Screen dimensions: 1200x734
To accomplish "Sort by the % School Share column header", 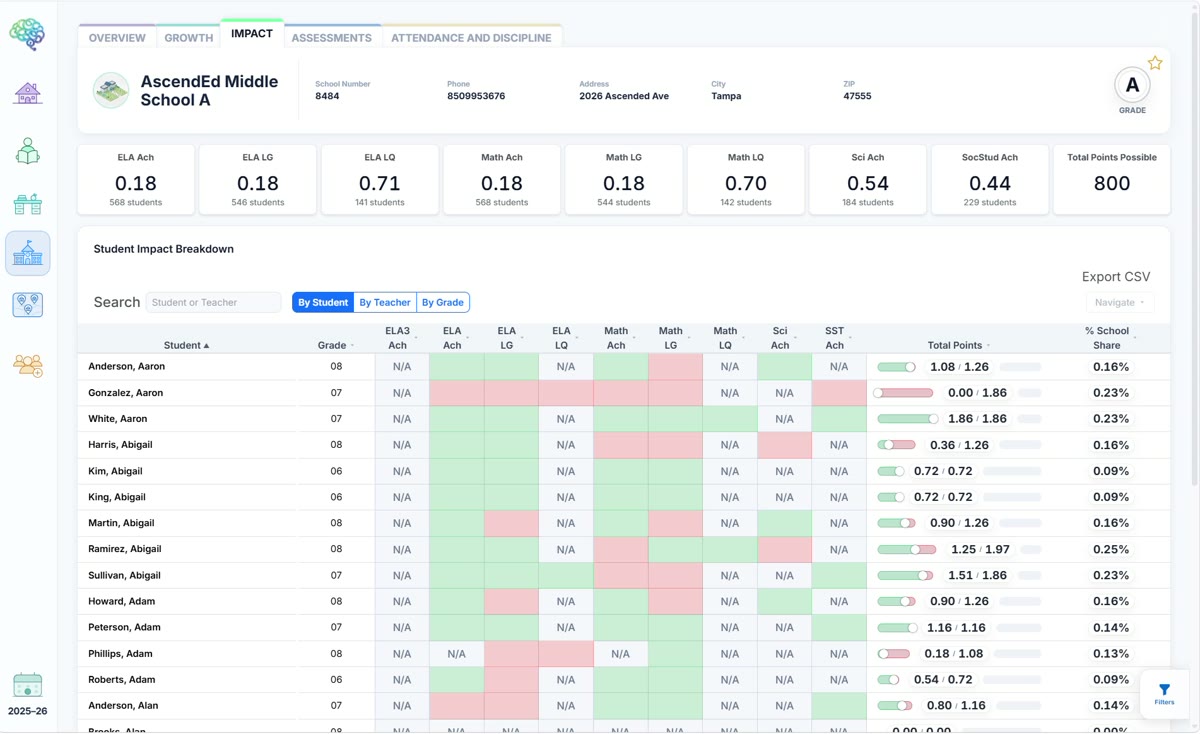I will [x=1110, y=338].
